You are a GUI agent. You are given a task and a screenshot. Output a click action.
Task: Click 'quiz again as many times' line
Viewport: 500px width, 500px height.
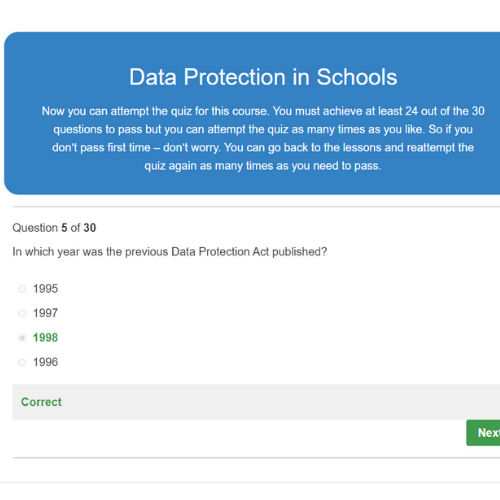pyautogui.click(x=263, y=166)
